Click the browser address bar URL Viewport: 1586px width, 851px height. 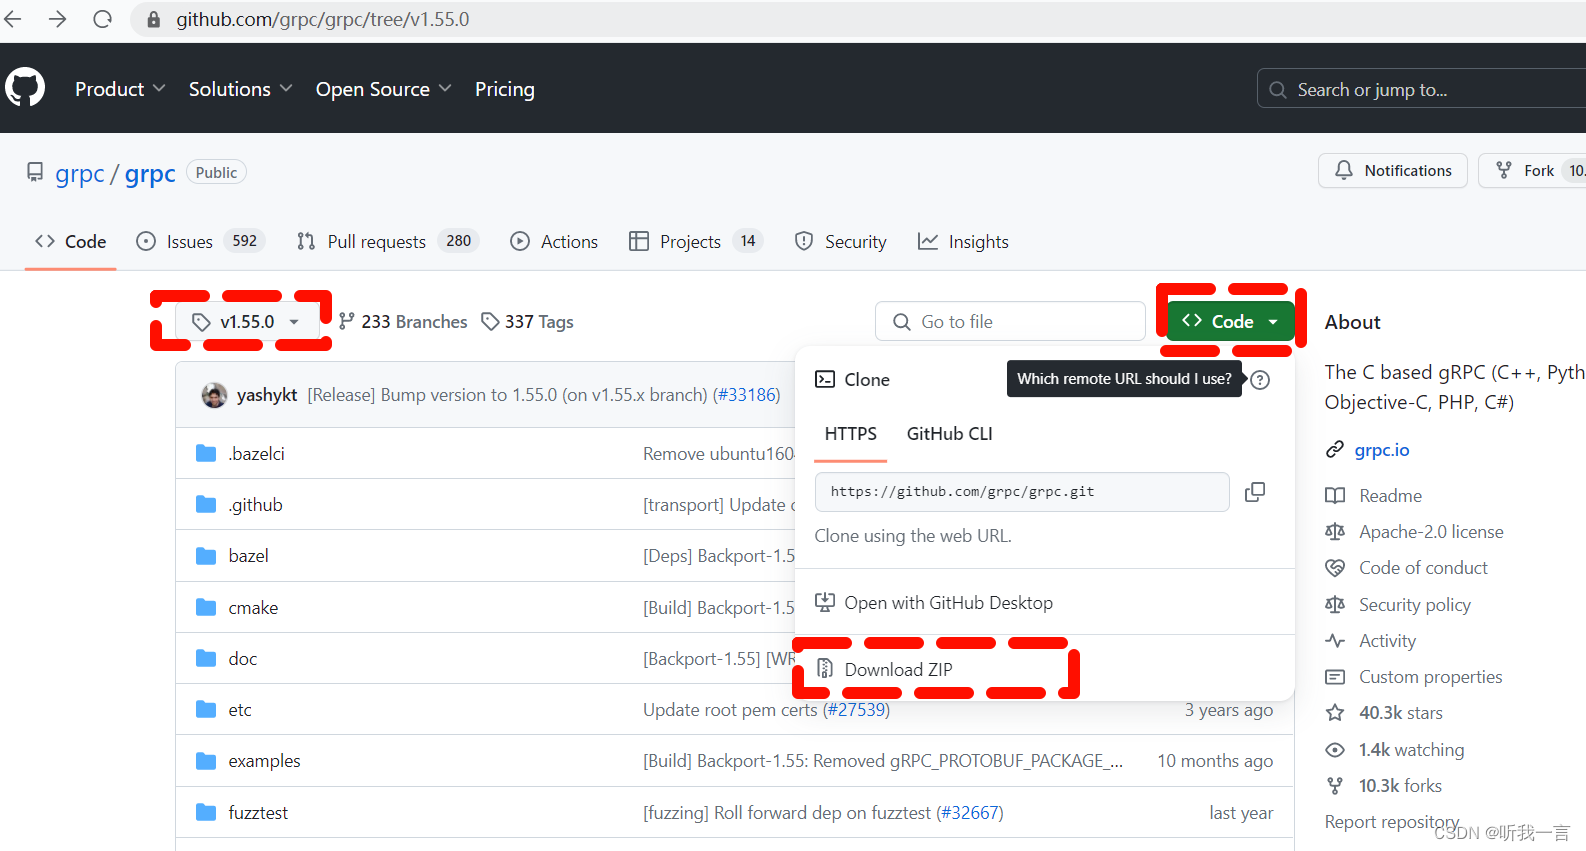(x=323, y=19)
